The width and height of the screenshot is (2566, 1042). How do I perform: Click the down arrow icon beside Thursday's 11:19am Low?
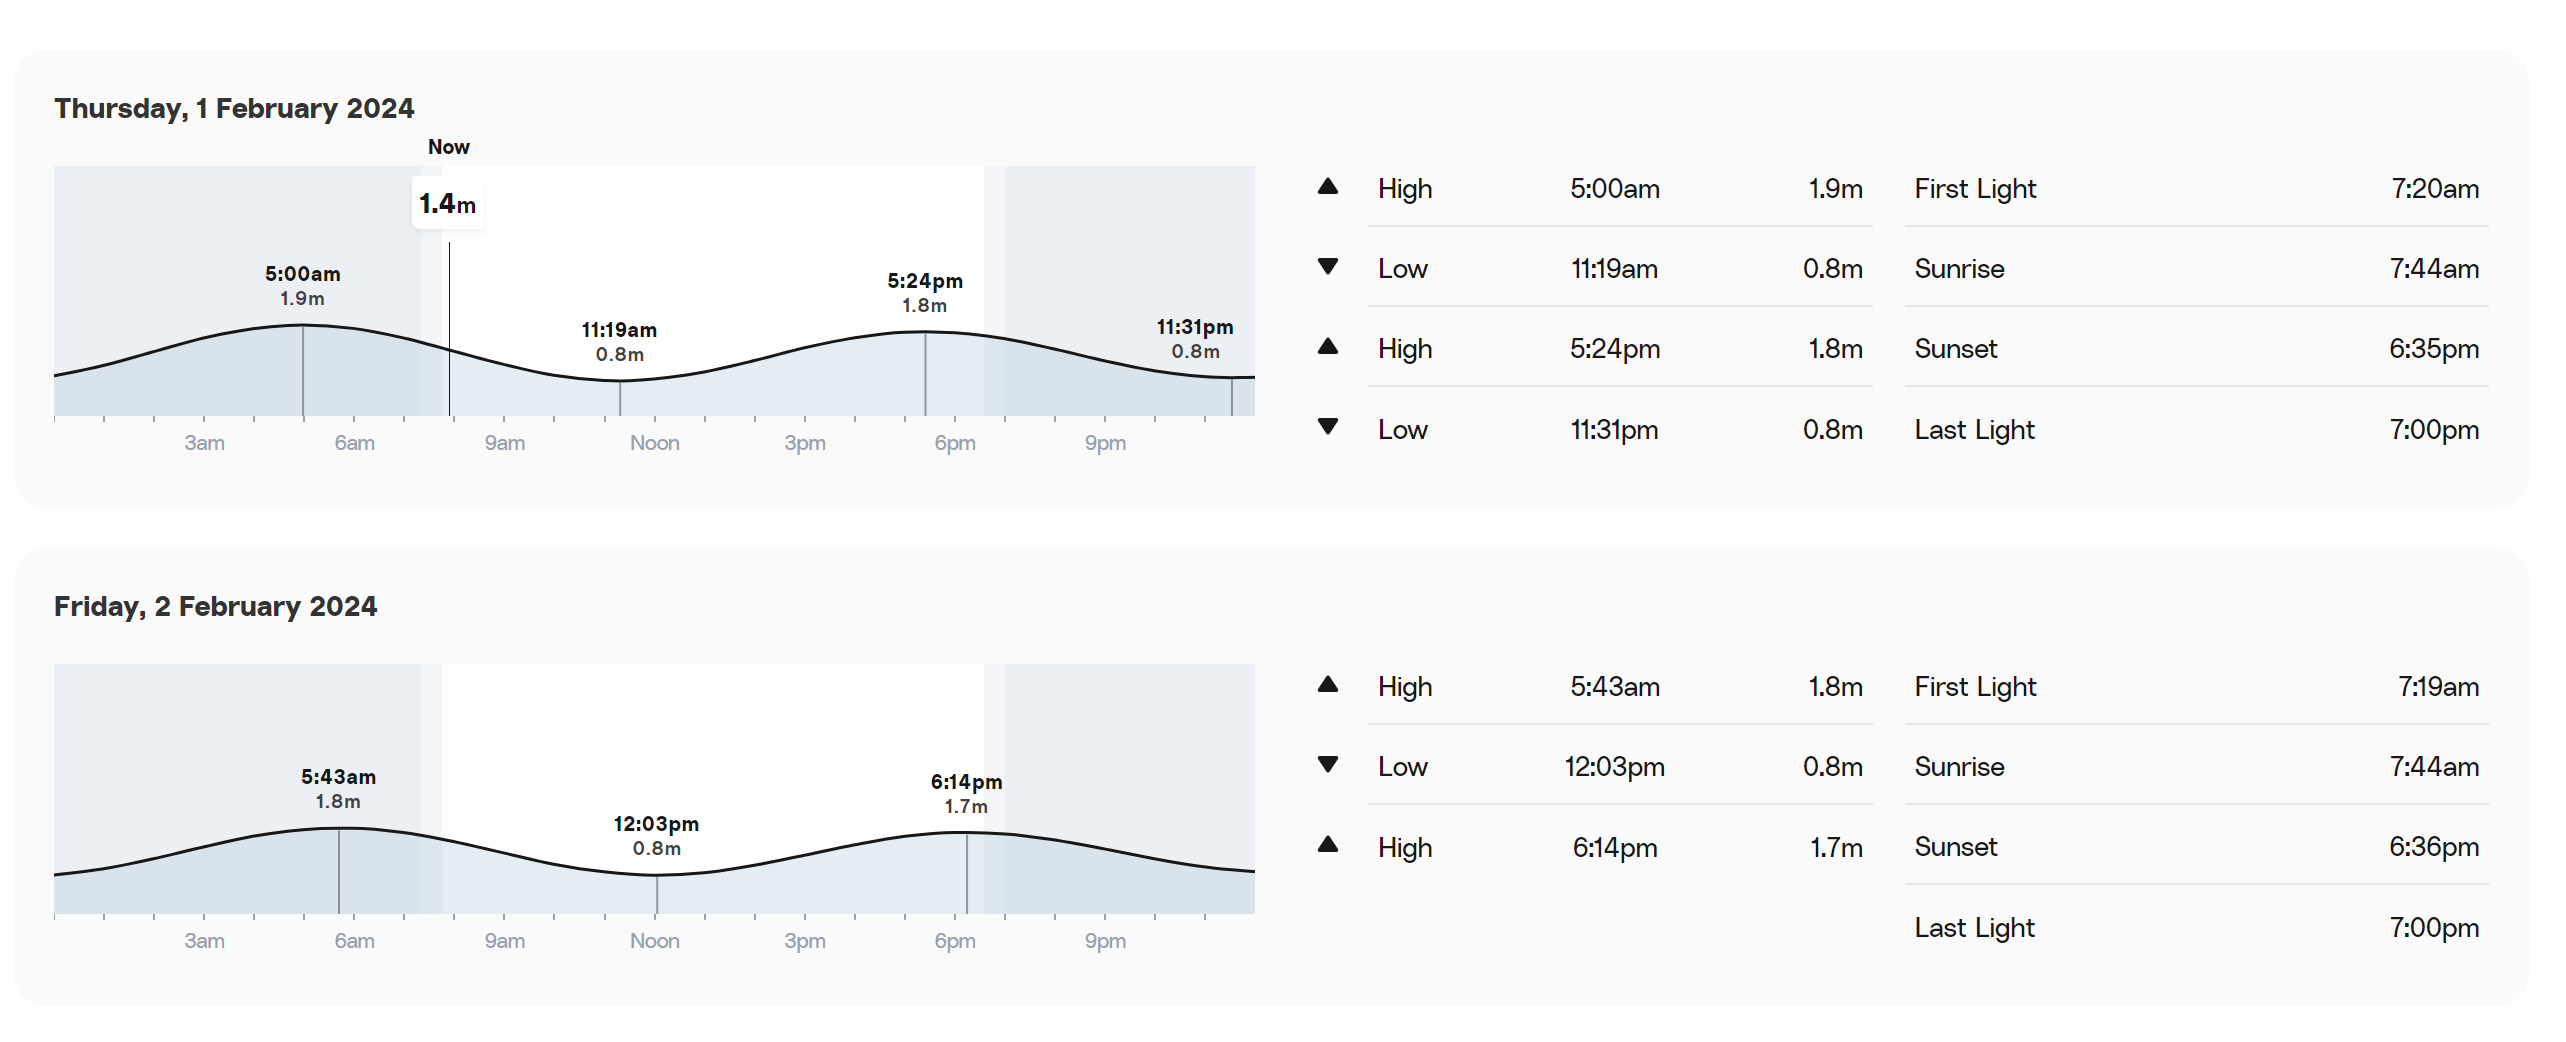1327,266
